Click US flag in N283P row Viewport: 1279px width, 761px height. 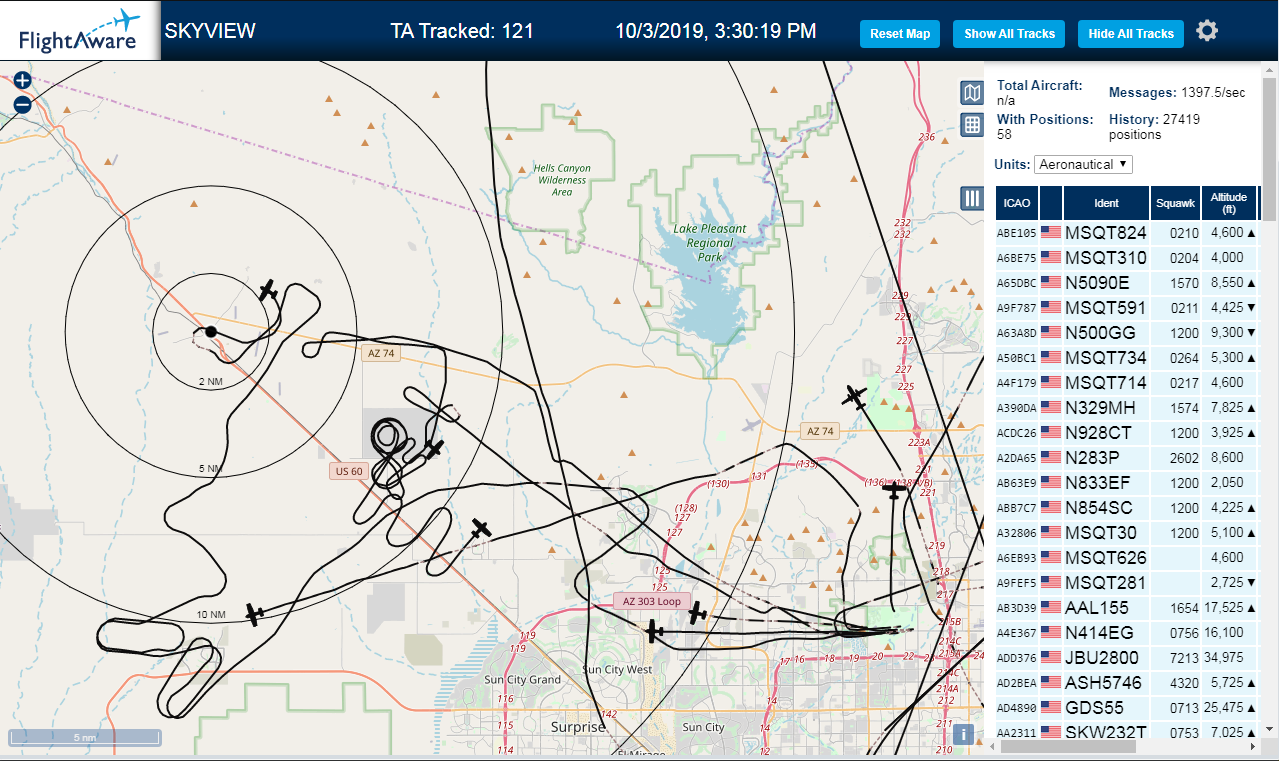[1051, 457]
